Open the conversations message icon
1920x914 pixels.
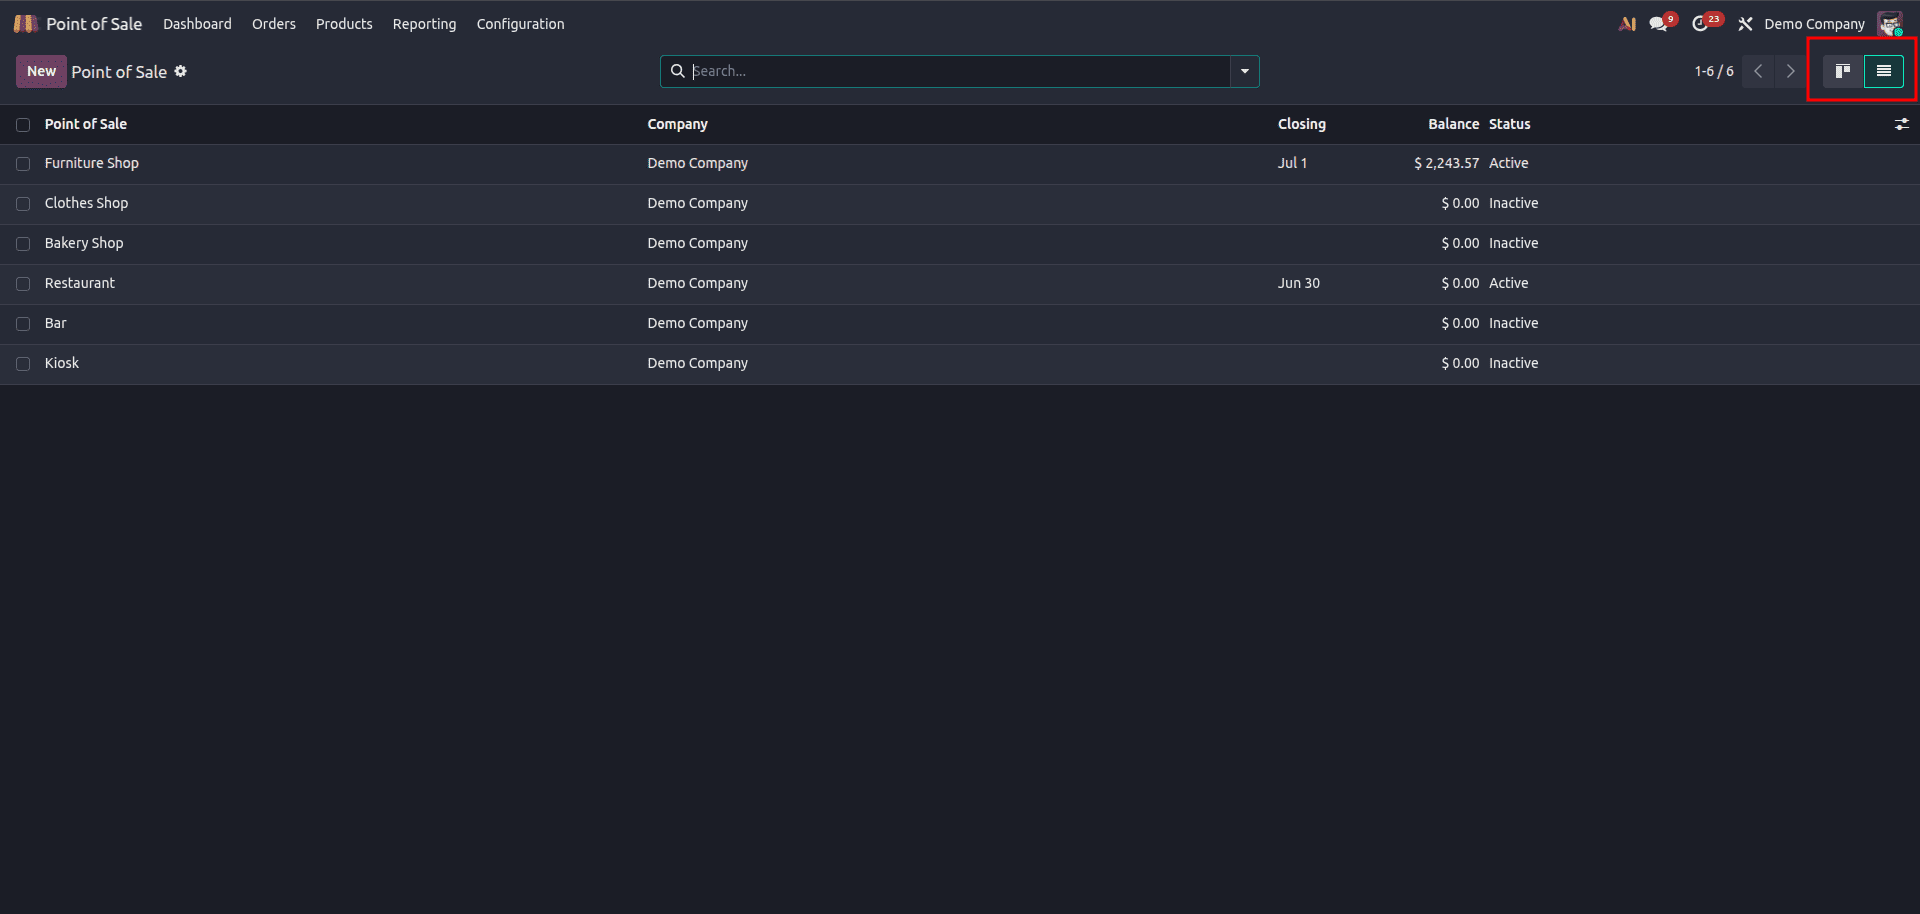[1659, 24]
